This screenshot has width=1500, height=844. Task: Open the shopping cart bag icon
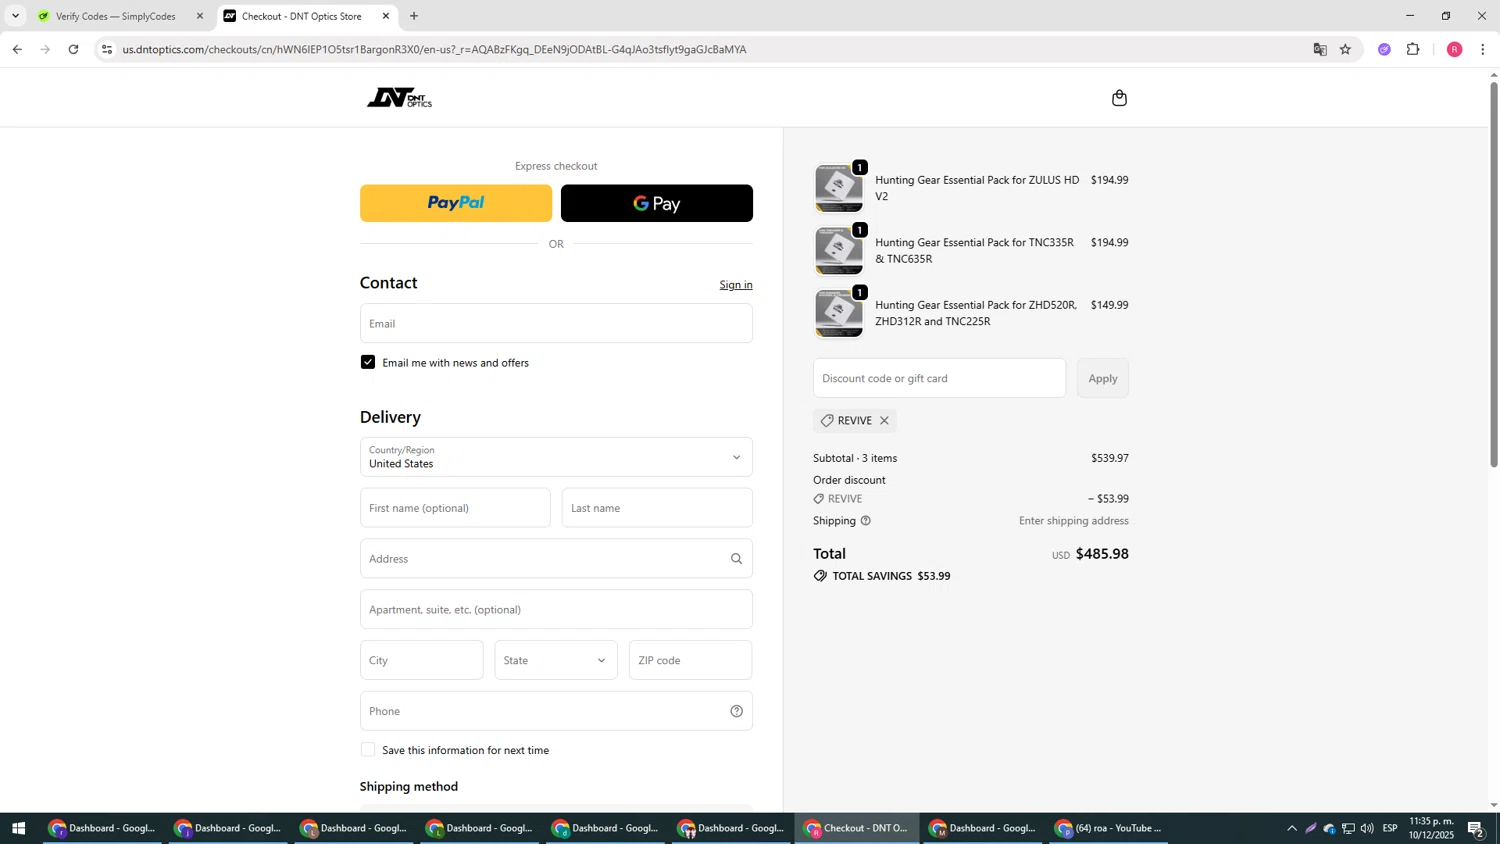point(1119,97)
